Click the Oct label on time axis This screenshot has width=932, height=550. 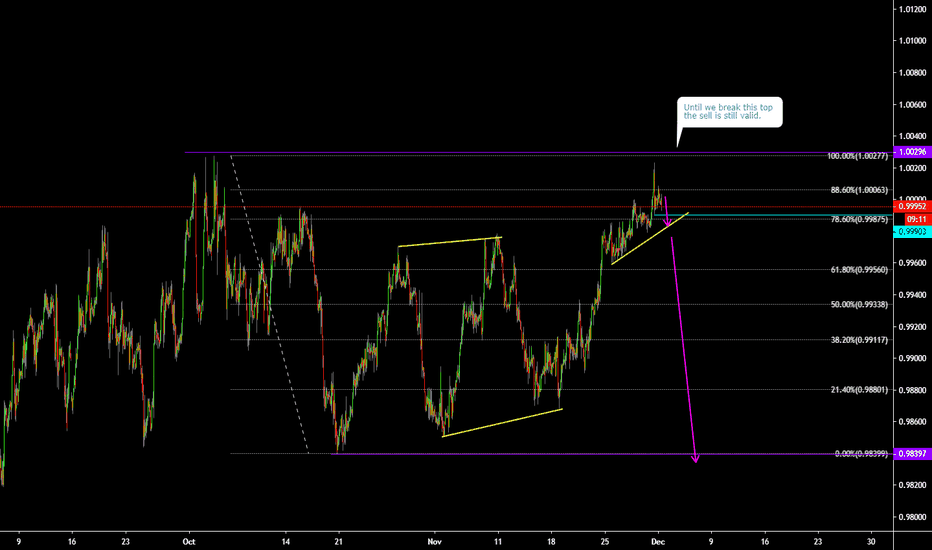188,538
